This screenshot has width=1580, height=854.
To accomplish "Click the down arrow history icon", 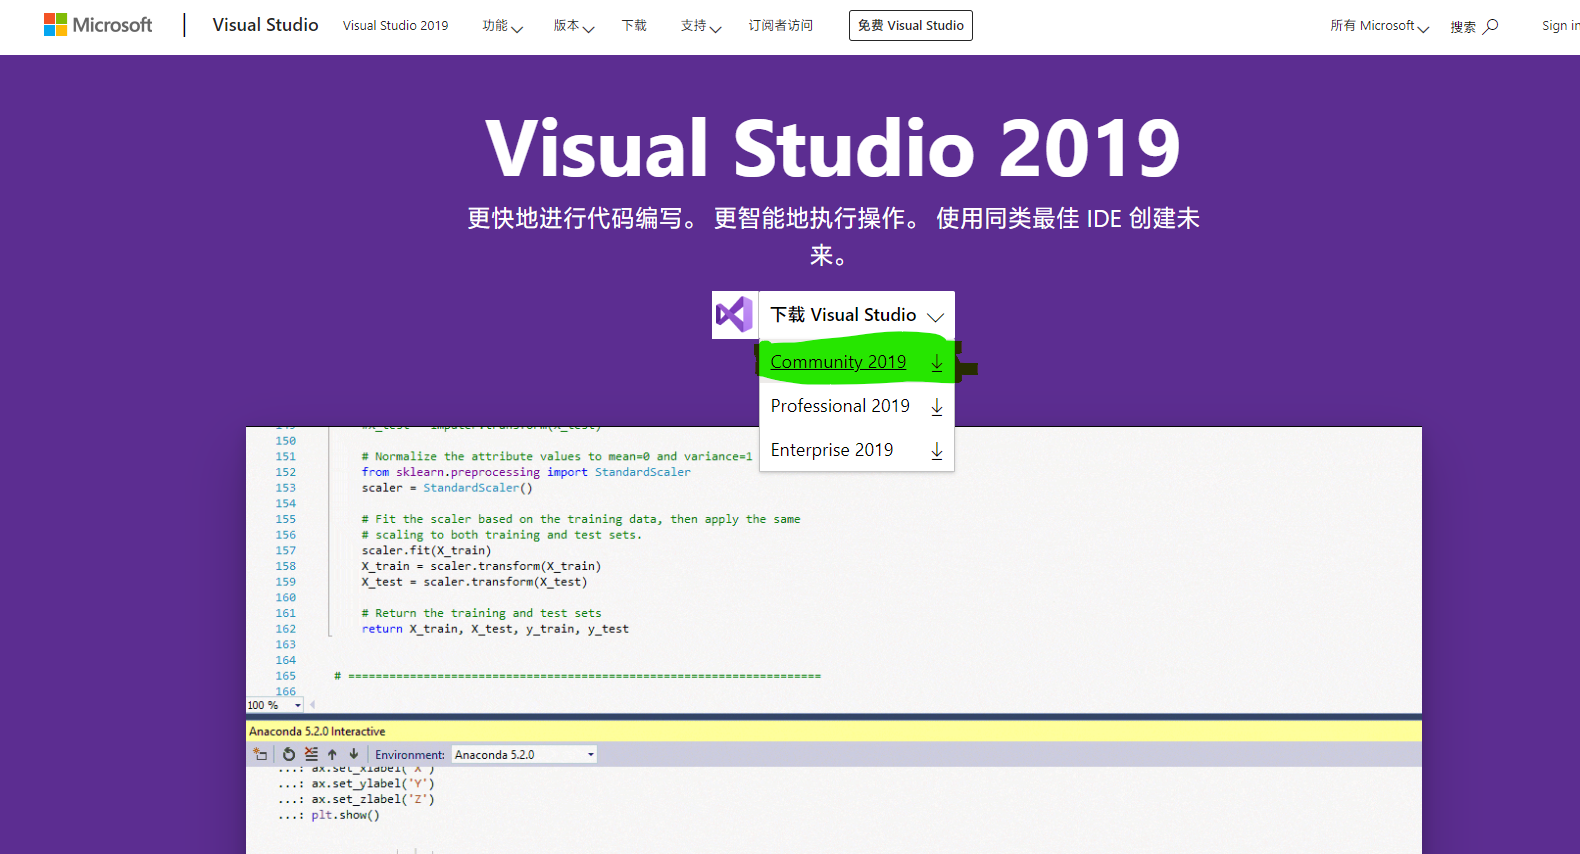I will point(353,754).
